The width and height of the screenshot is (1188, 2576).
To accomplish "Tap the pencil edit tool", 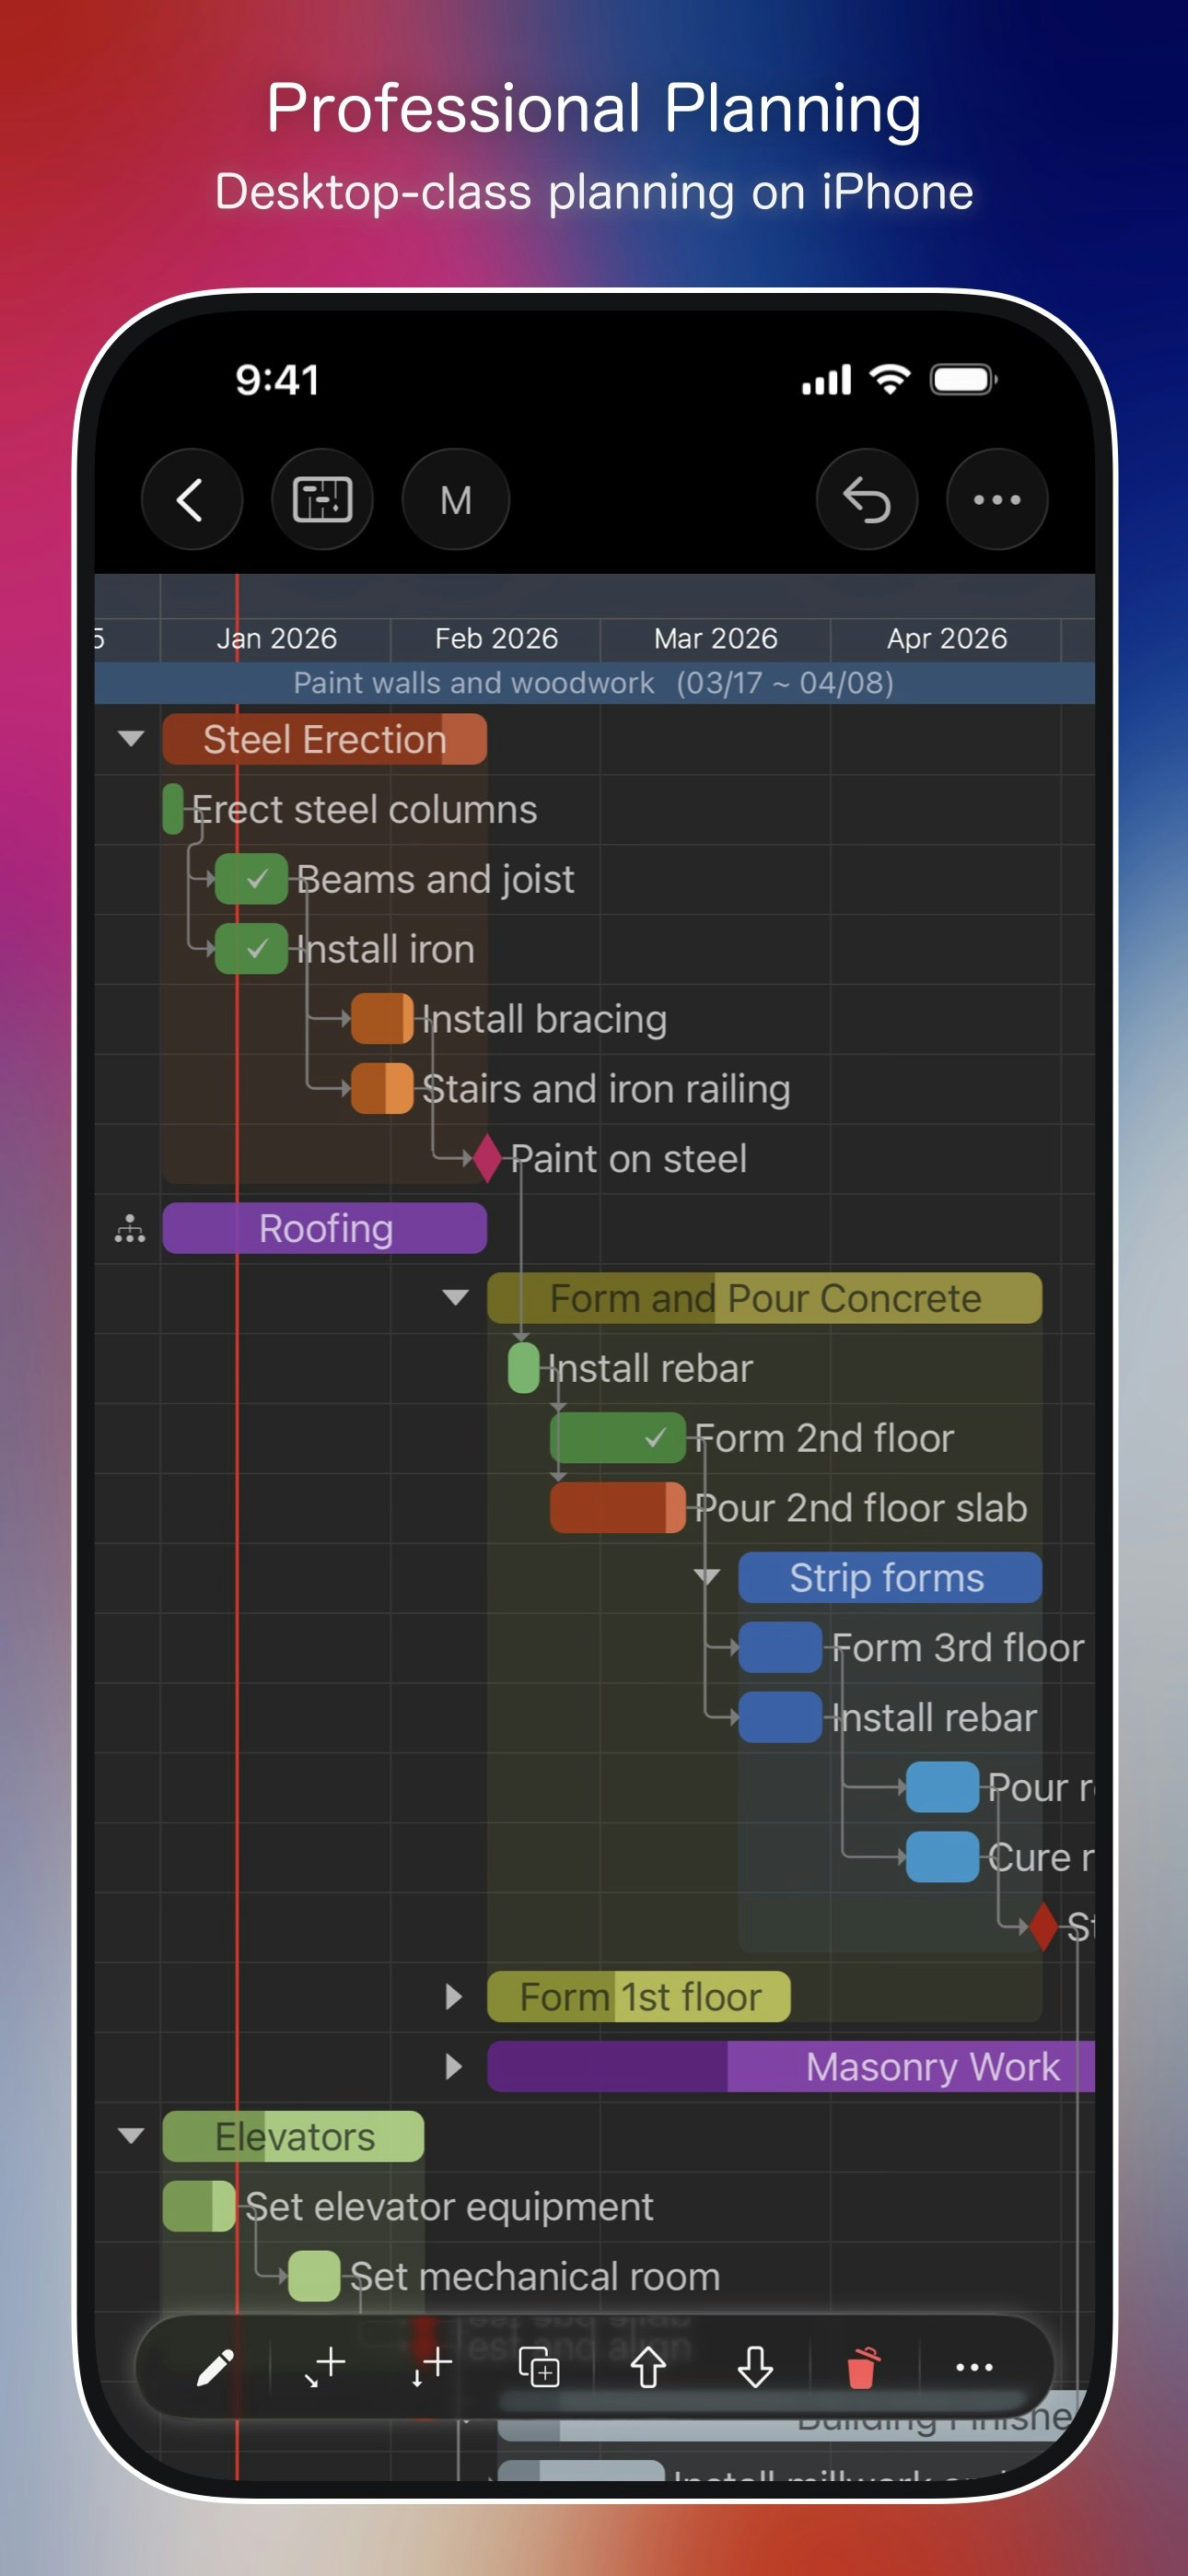I will coord(215,2367).
